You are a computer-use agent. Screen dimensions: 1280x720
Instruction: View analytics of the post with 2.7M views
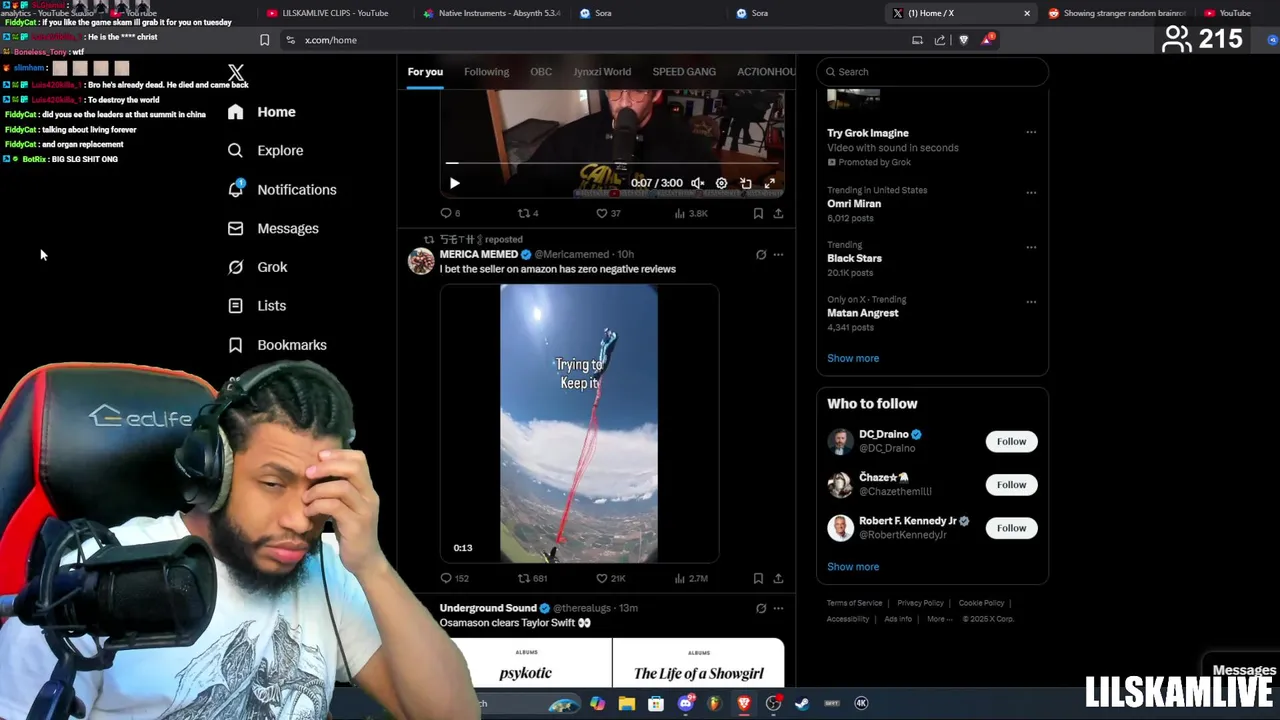[691, 578]
